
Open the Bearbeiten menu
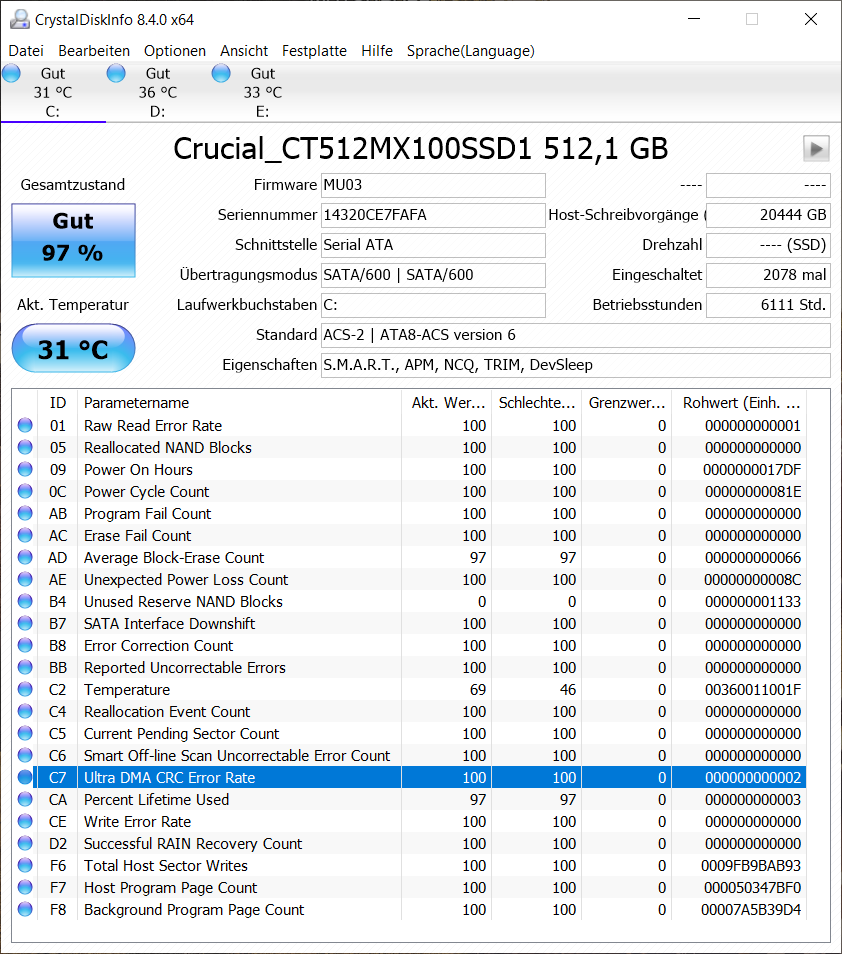click(x=94, y=50)
